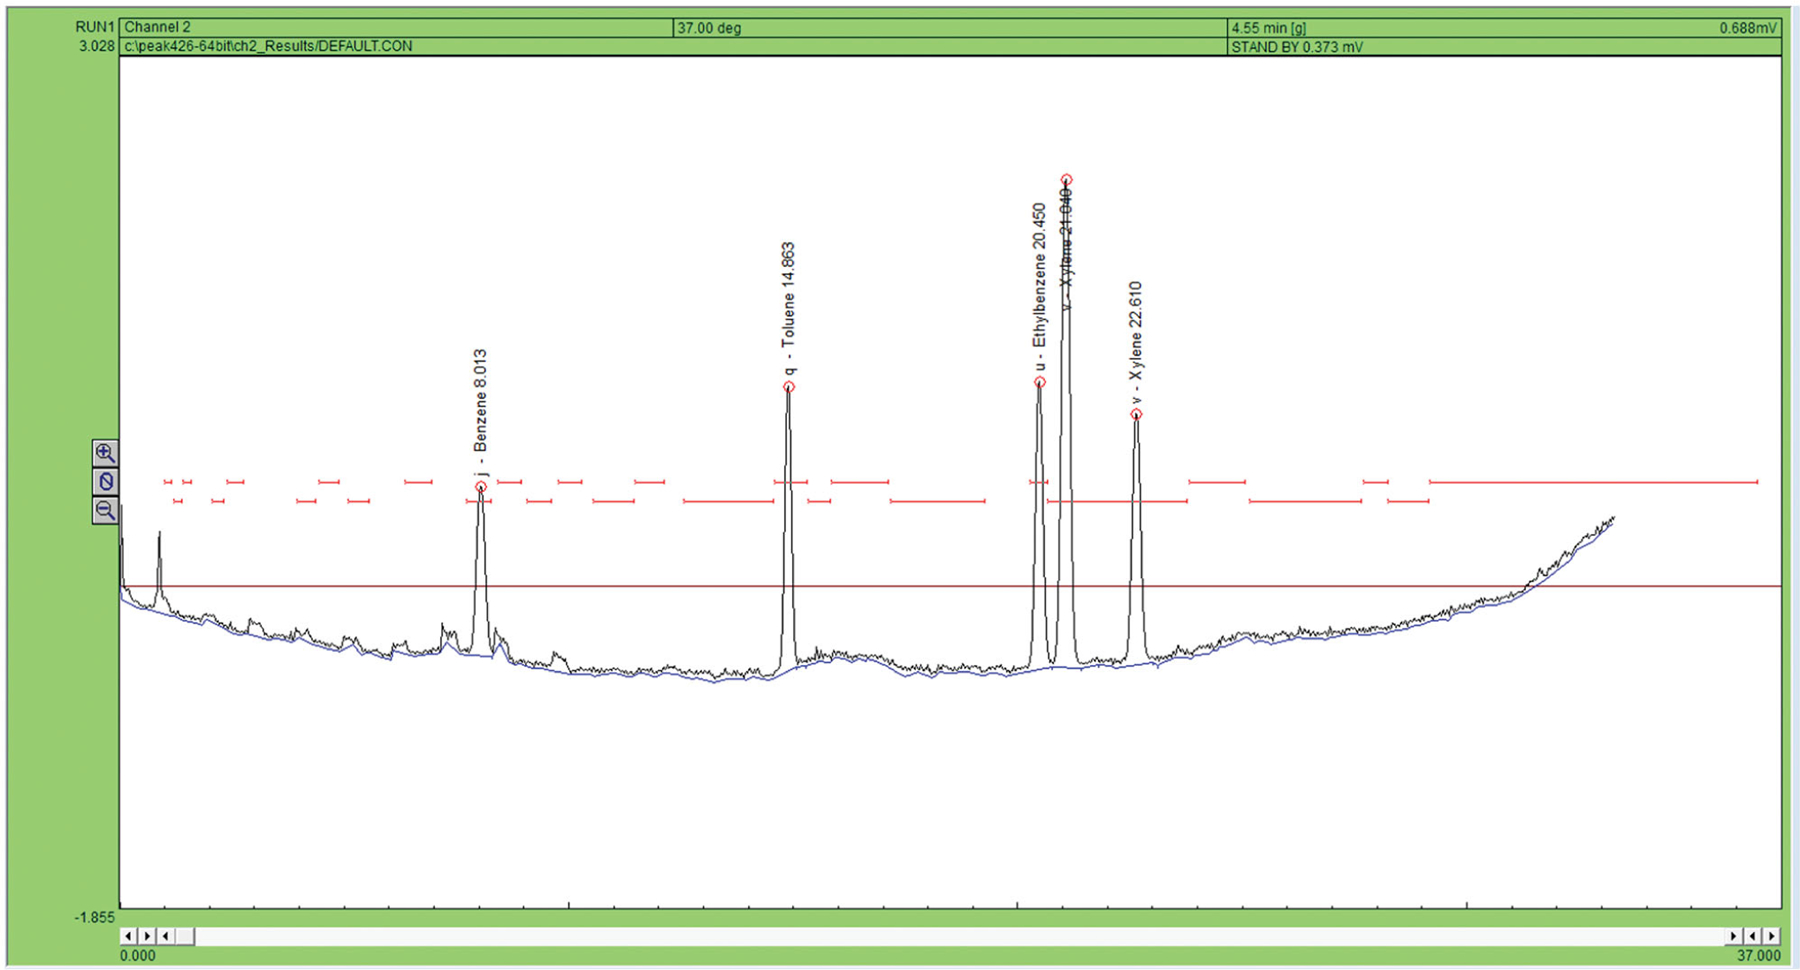Click the Ethylbenzene 20.450 peak marker
1800x970 pixels.
[x=1040, y=382]
